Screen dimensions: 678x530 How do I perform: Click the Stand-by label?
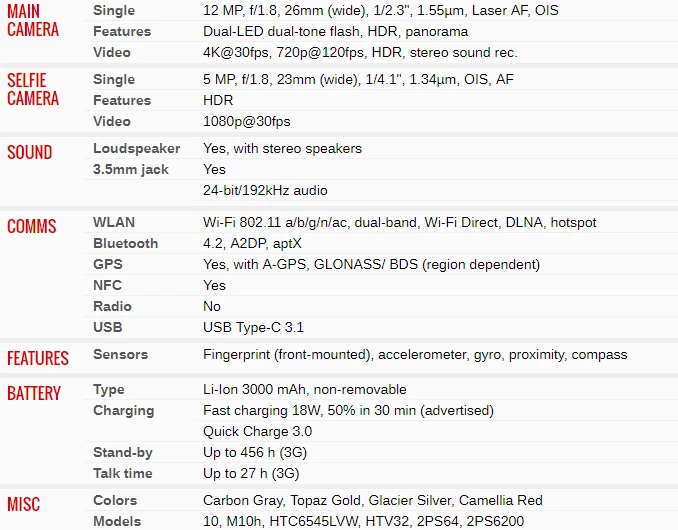123,452
